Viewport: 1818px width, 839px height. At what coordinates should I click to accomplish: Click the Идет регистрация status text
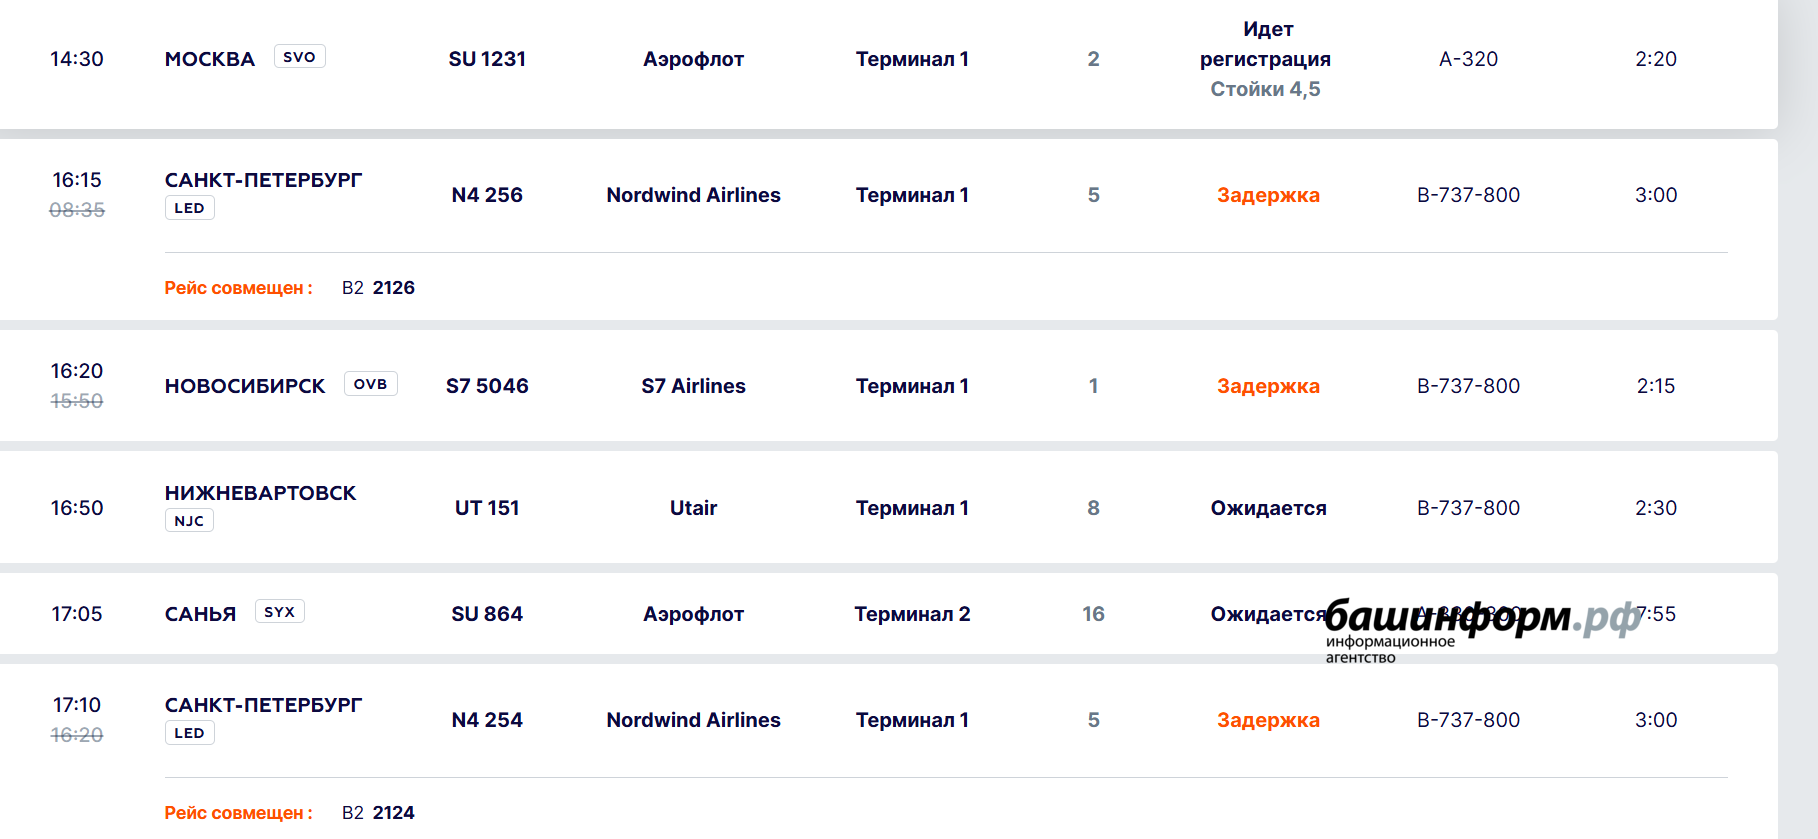tap(1266, 45)
